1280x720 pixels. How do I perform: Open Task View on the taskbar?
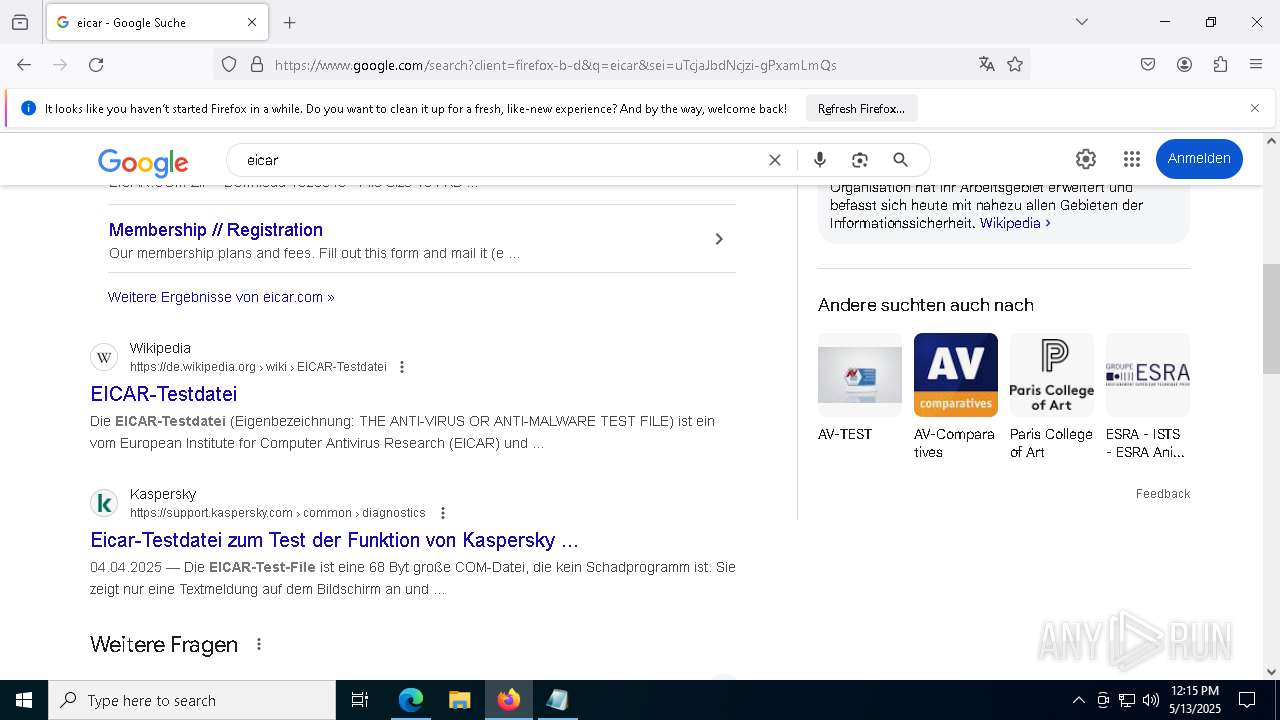tap(360, 700)
